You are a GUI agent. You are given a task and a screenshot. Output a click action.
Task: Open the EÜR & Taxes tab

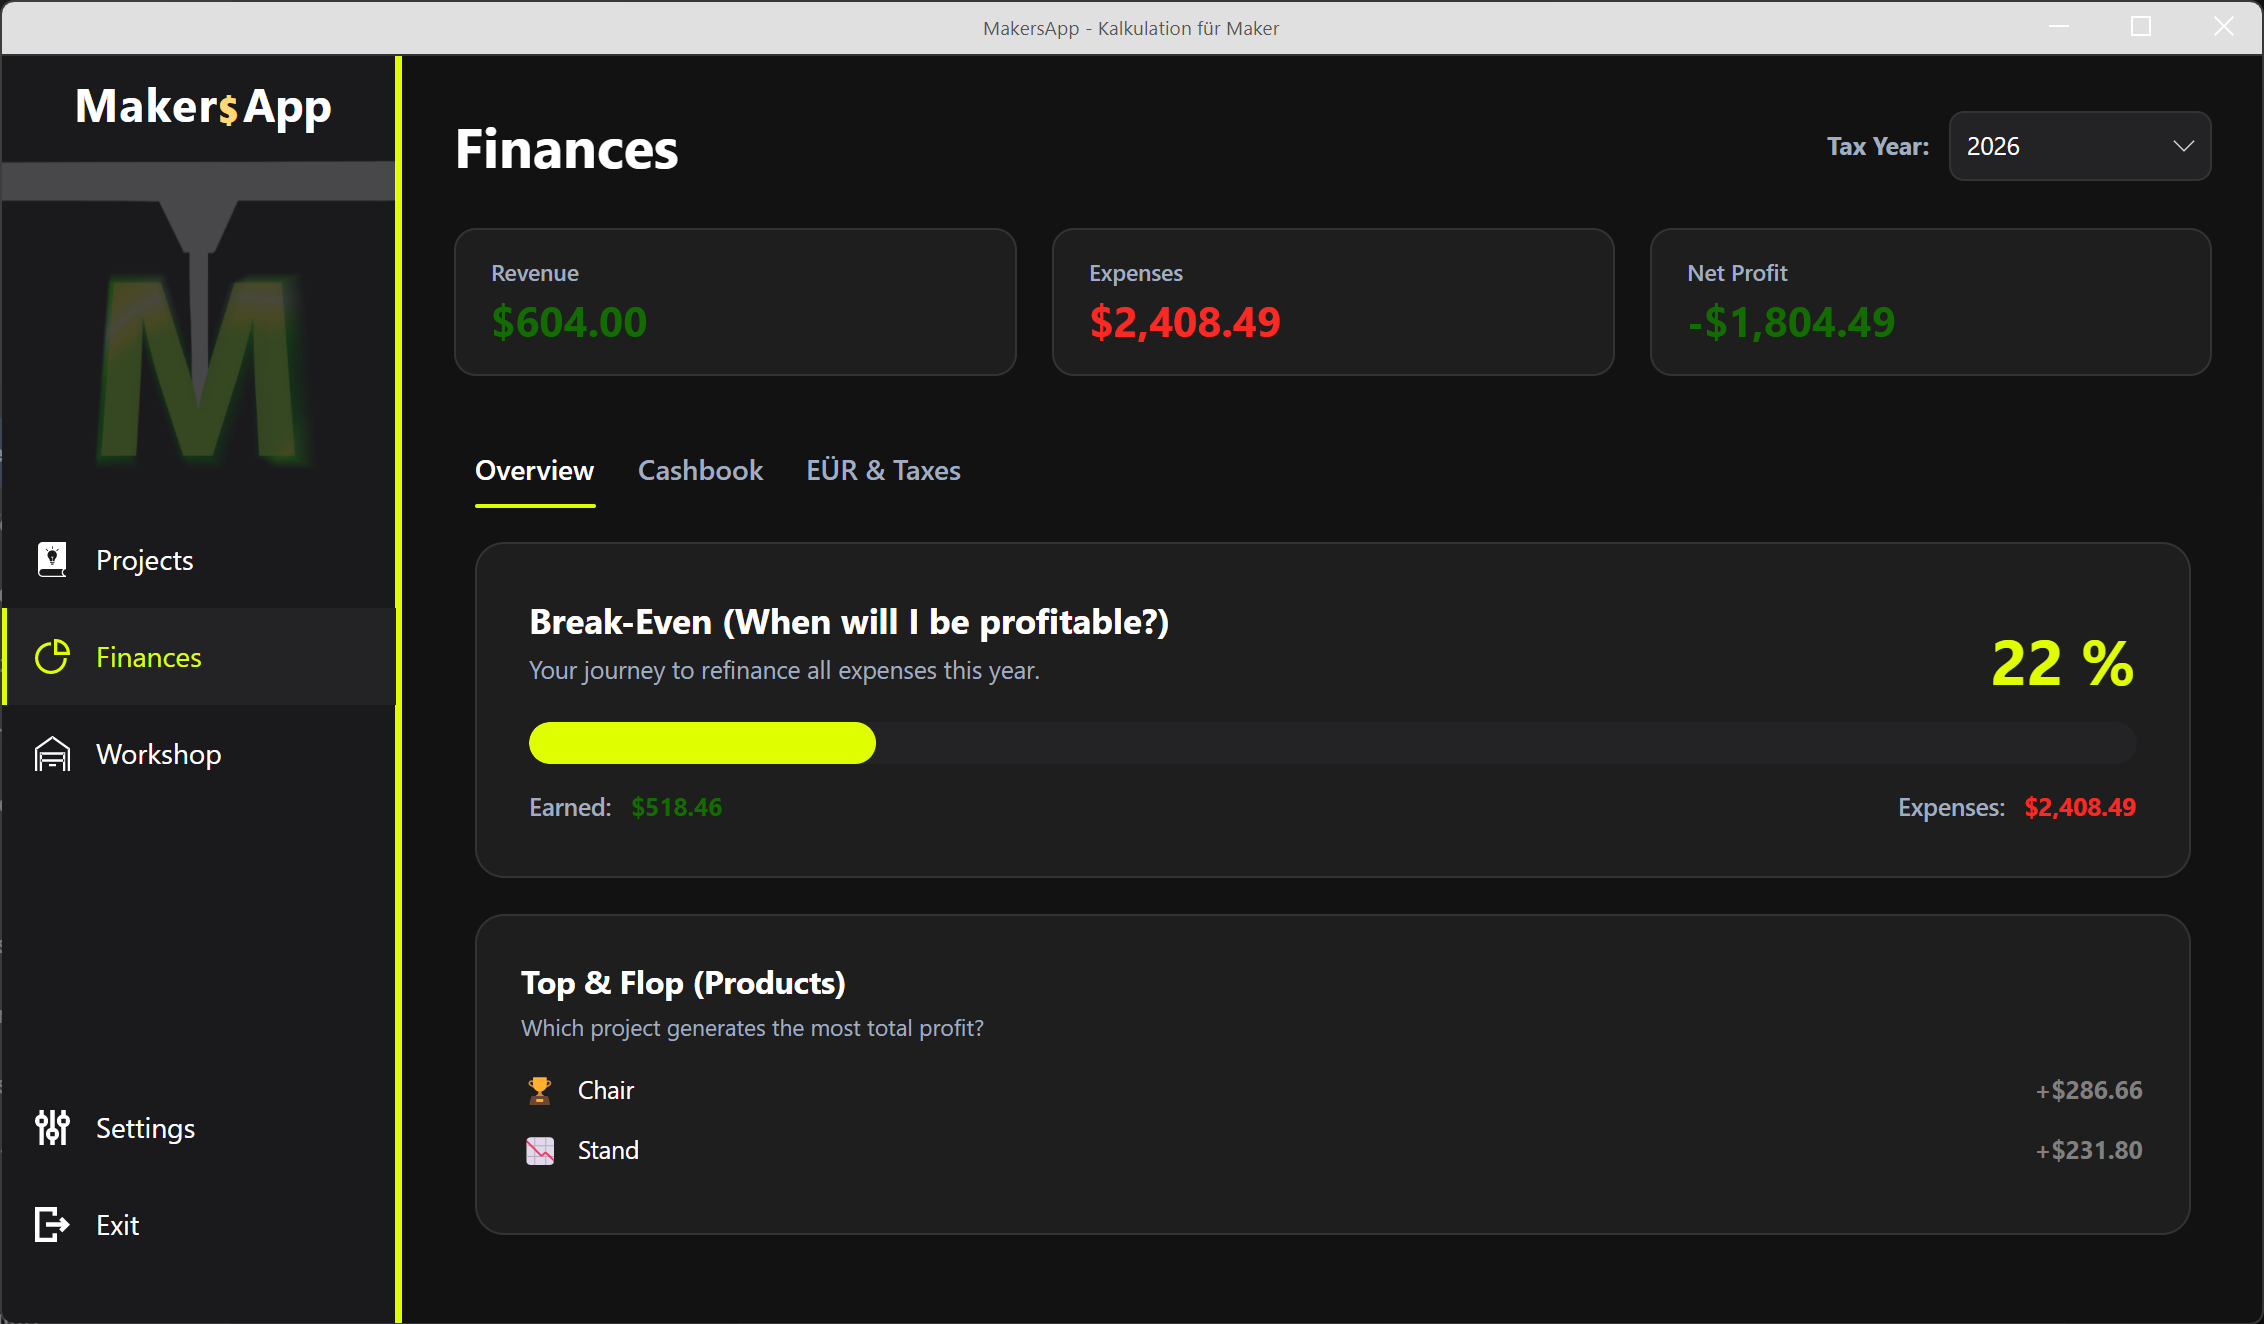click(883, 470)
